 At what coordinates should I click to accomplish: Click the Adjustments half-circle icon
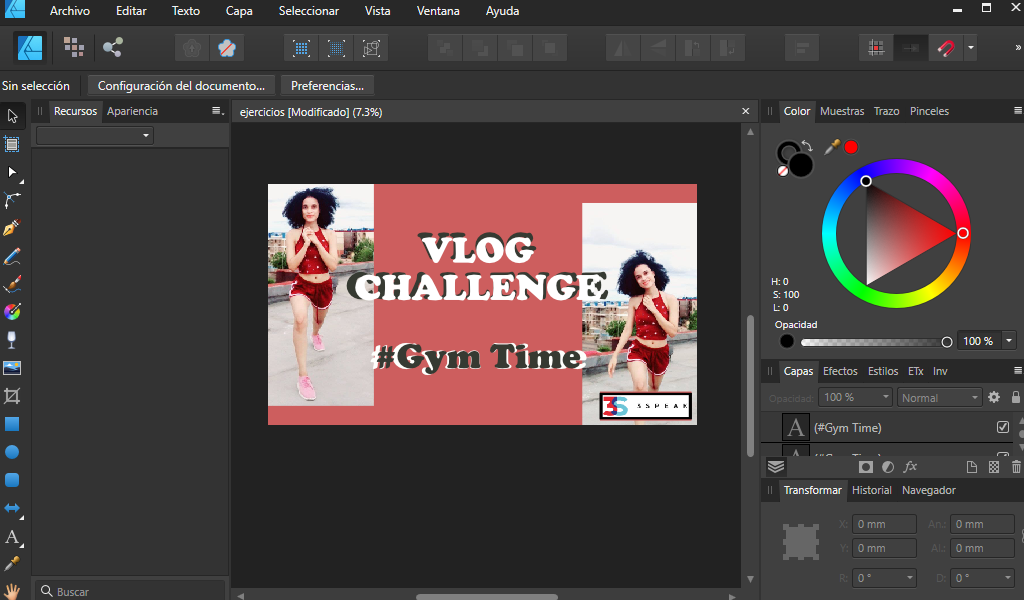[x=888, y=467]
